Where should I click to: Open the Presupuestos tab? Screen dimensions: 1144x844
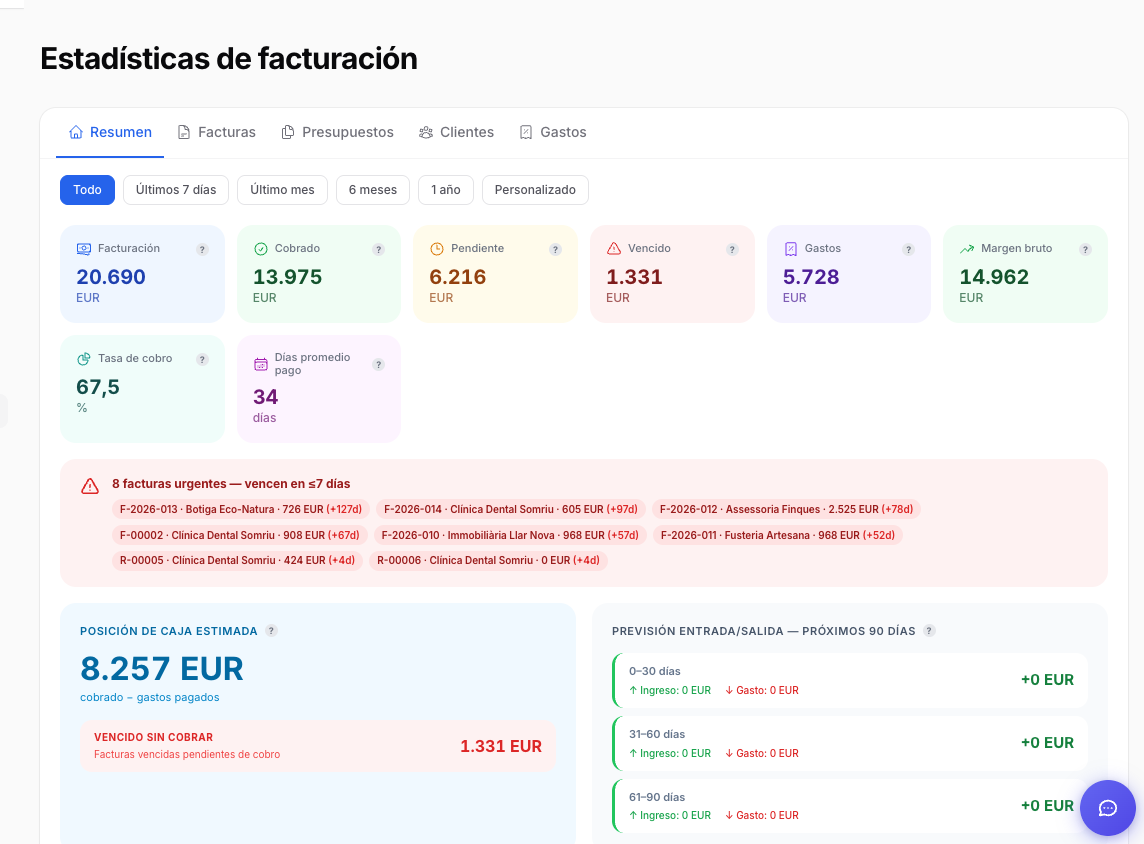pos(338,132)
